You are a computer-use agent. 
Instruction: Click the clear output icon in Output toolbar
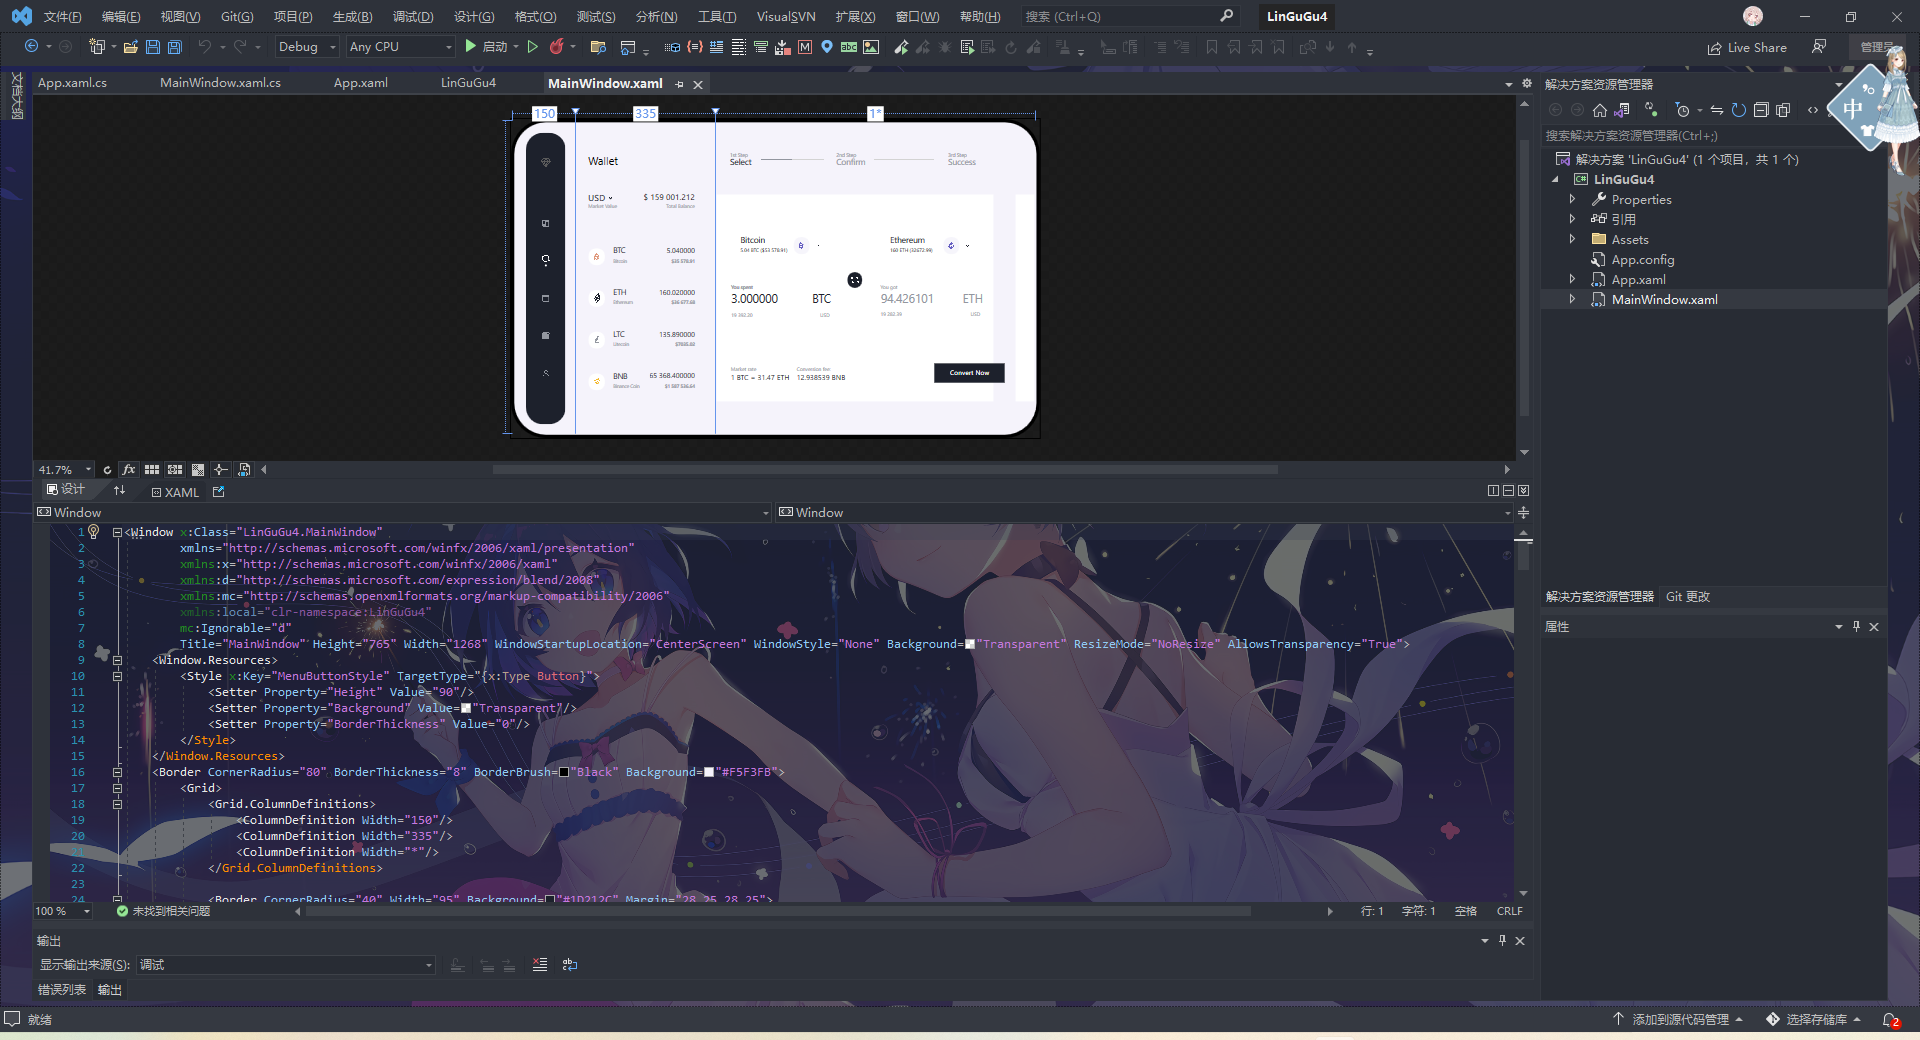[540, 965]
